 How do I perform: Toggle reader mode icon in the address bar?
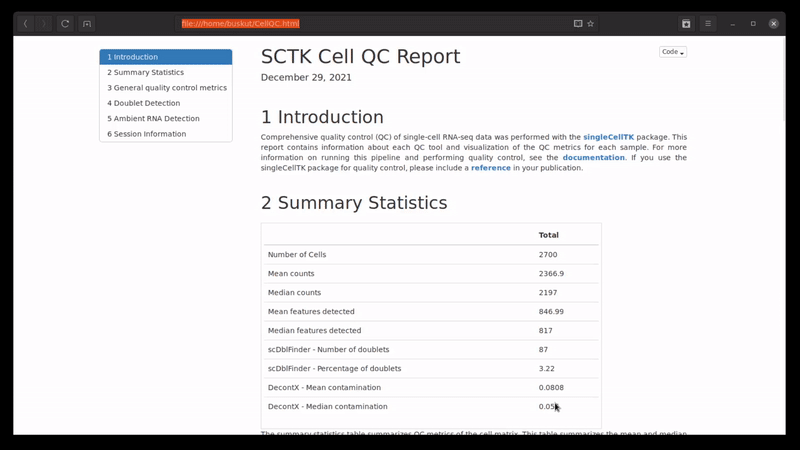(578, 24)
